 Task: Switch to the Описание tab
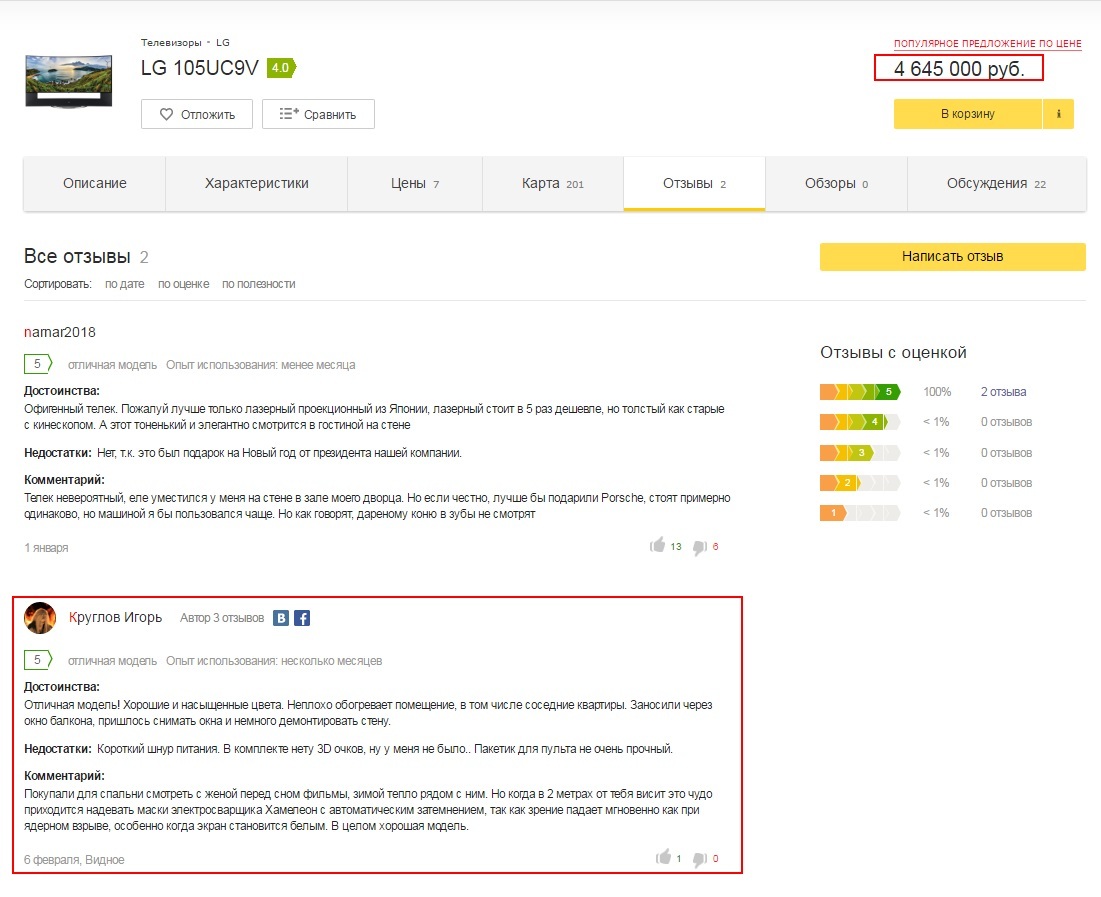click(95, 184)
